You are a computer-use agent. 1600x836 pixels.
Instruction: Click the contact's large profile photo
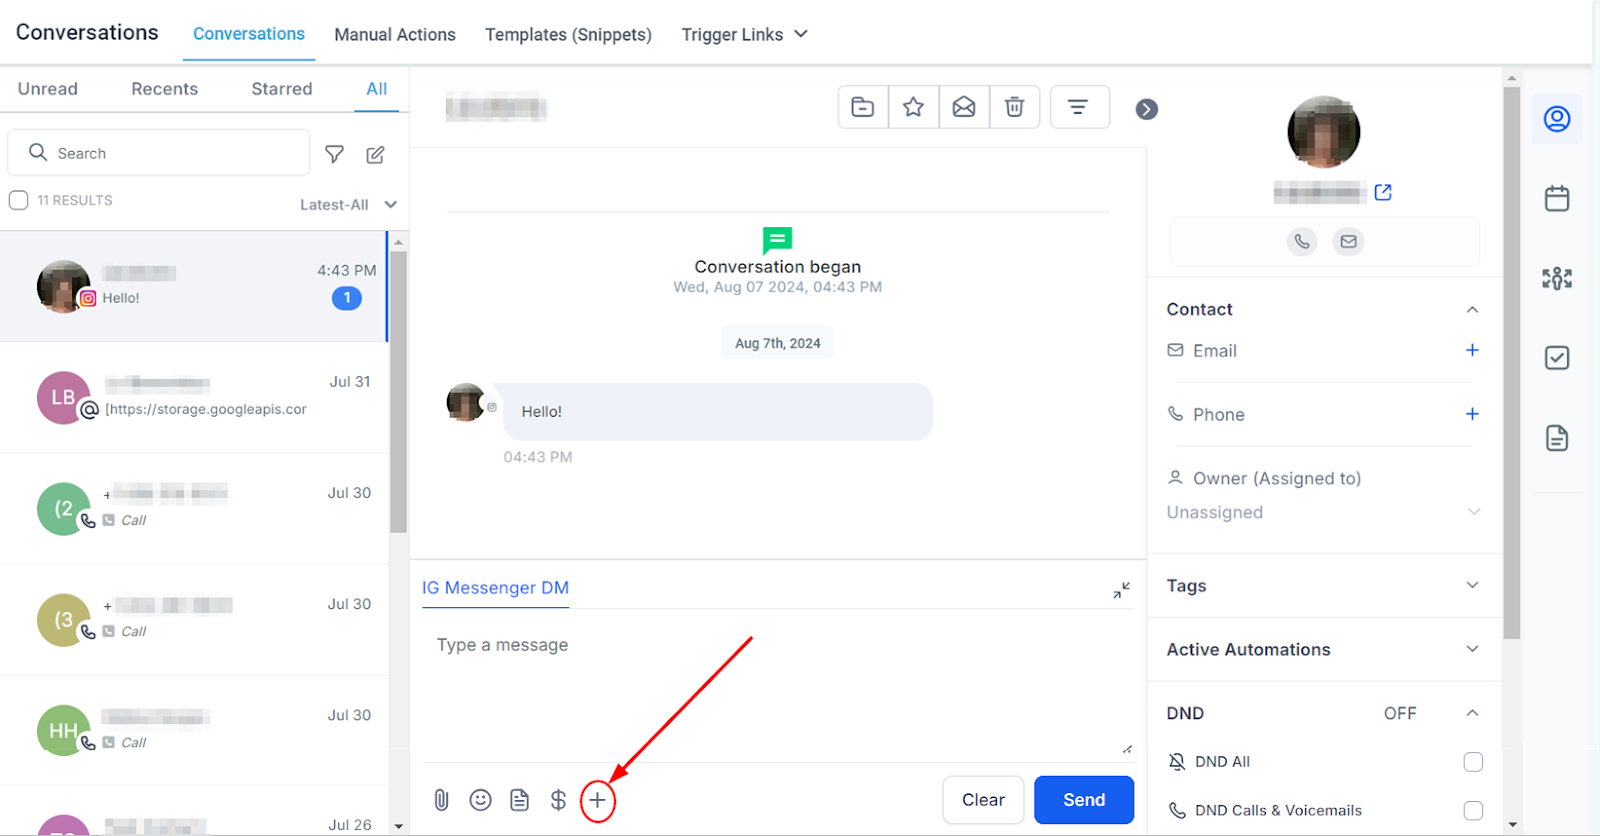pyautogui.click(x=1324, y=132)
